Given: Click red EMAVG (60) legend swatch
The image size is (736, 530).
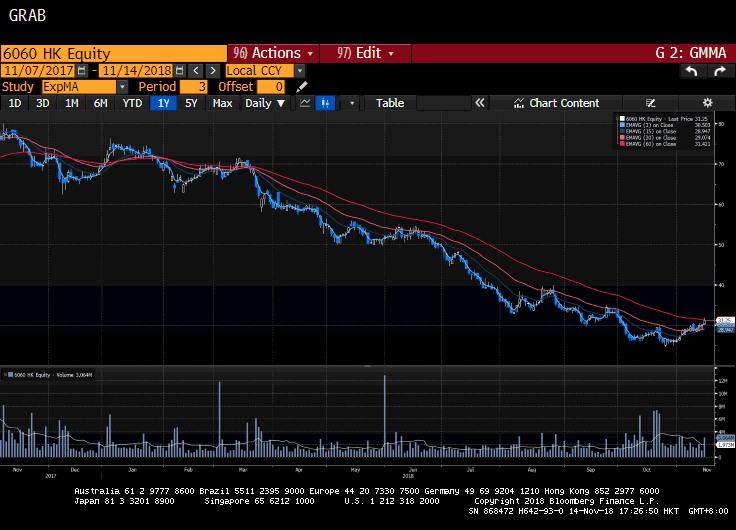Looking at the screenshot, I should (622, 144).
